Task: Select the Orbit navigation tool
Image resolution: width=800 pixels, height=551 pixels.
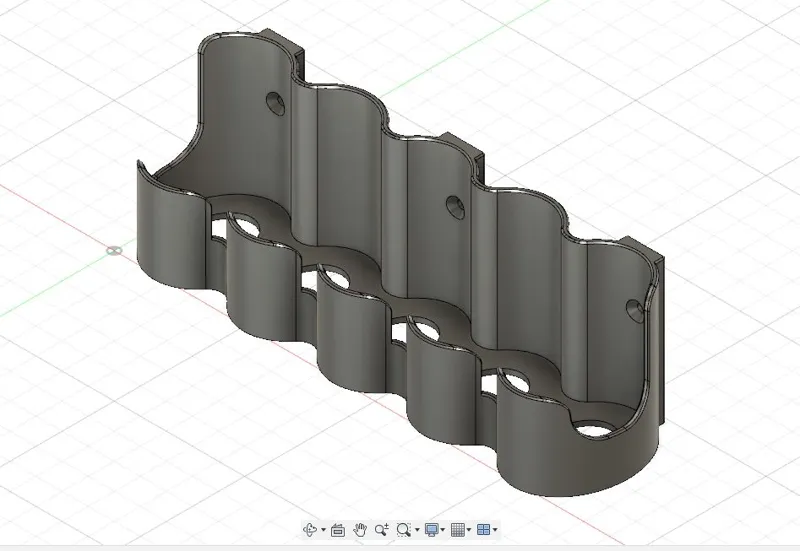Action: [309, 530]
